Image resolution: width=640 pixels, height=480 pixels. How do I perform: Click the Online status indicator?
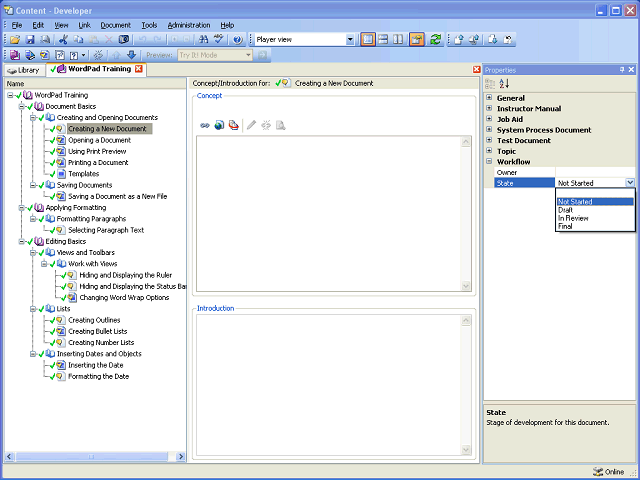point(609,472)
